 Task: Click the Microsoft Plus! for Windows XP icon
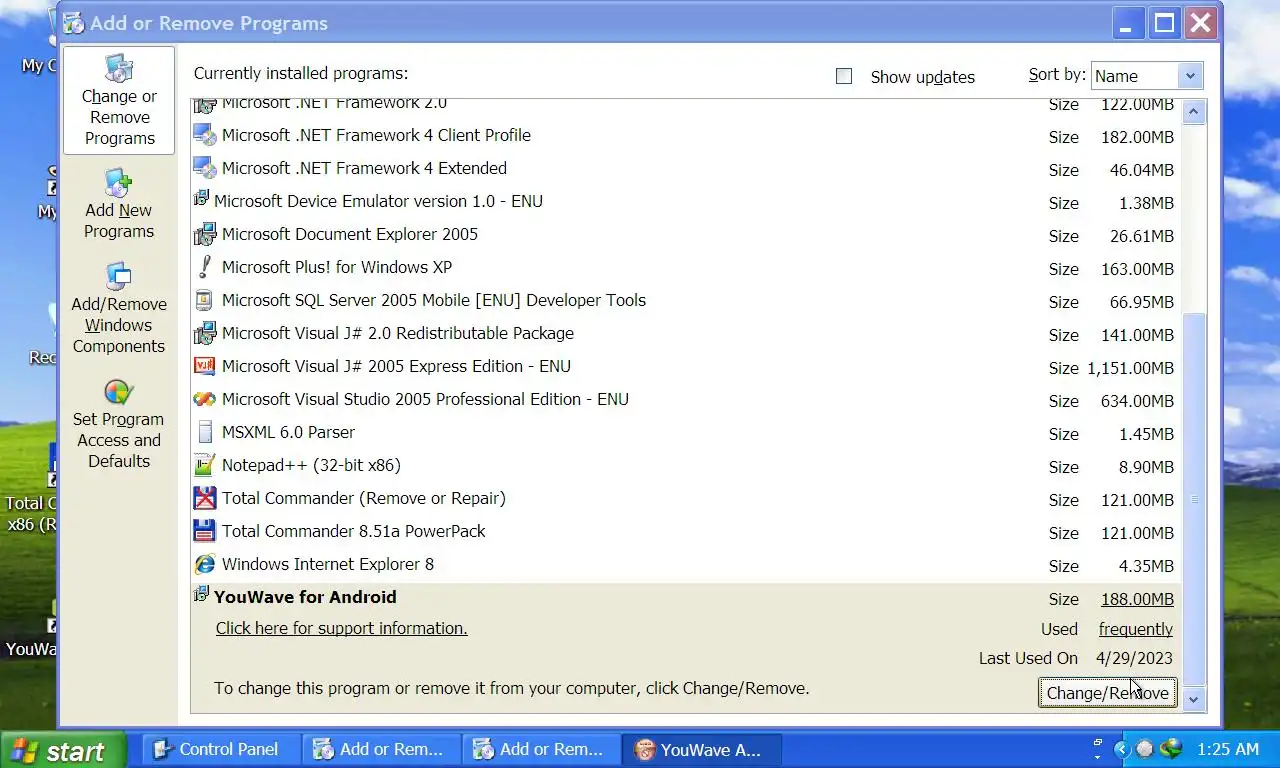[204, 267]
